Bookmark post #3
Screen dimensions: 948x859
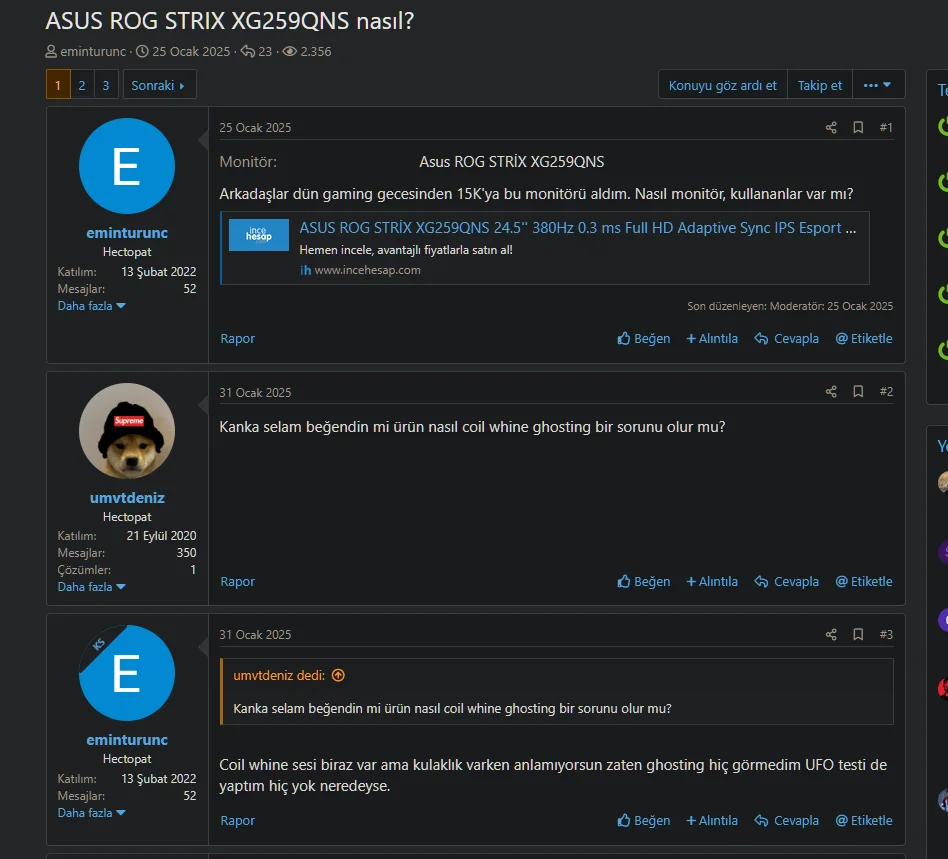(x=858, y=634)
